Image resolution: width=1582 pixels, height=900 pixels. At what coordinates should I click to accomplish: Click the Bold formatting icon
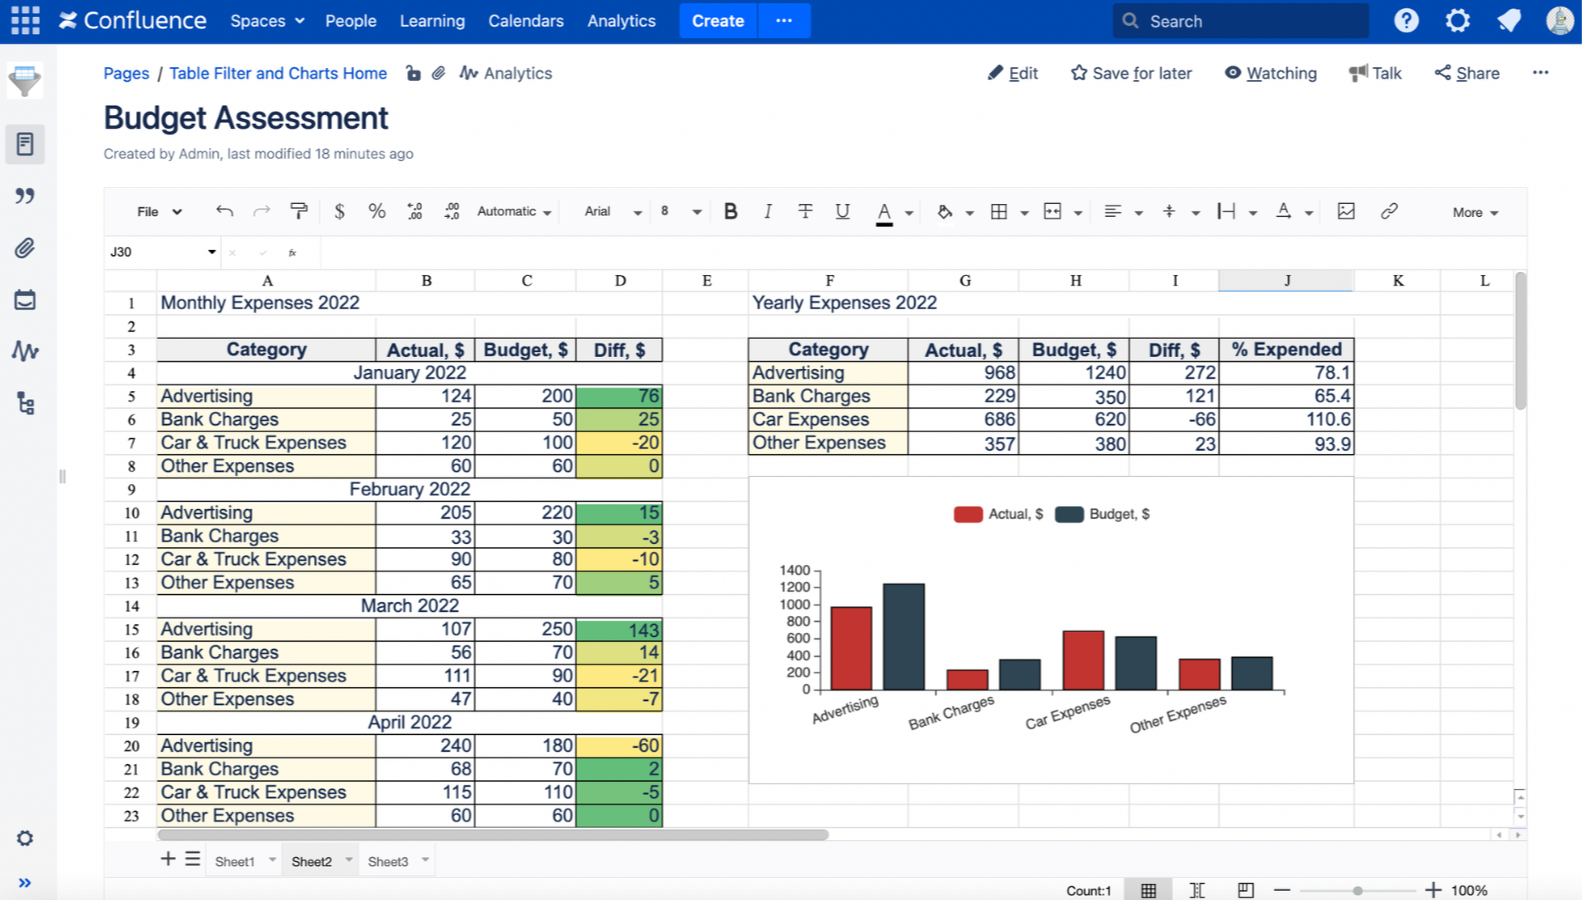tap(730, 211)
